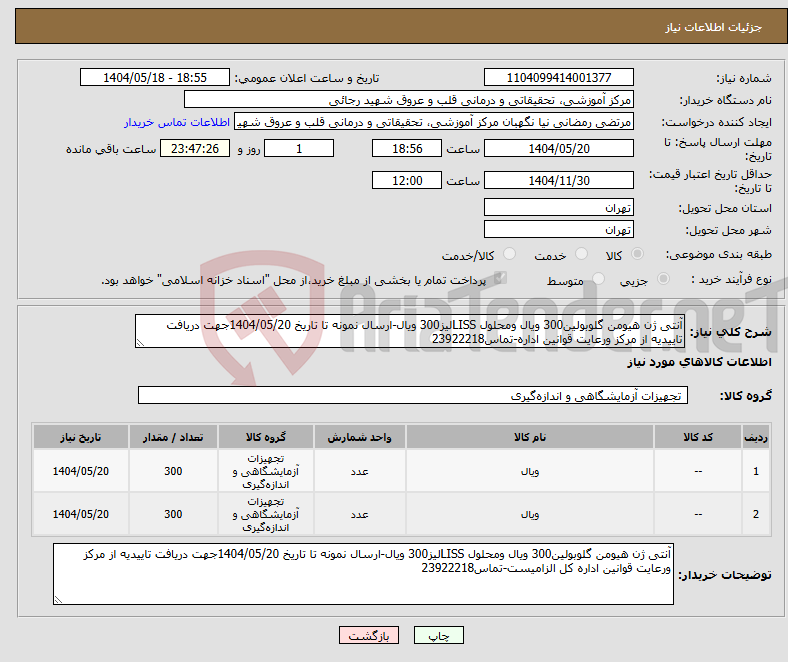The height and width of the screenshot is (662, 788).
Task: Click the گروه کالا column header
Action: 266,437
